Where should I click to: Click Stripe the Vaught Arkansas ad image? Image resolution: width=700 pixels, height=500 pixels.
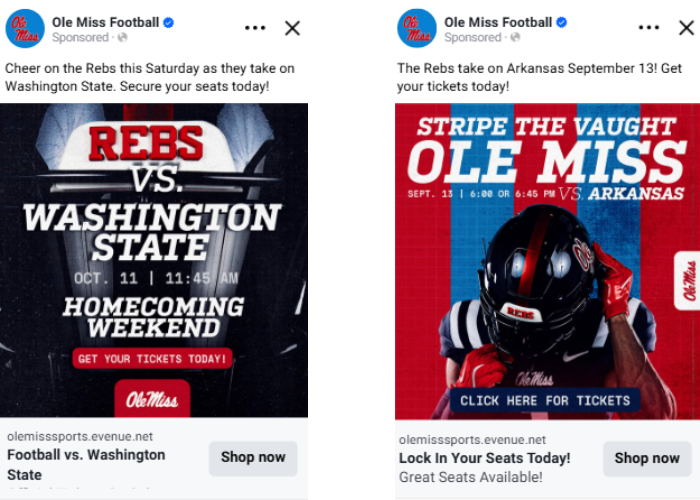(546, 260)
